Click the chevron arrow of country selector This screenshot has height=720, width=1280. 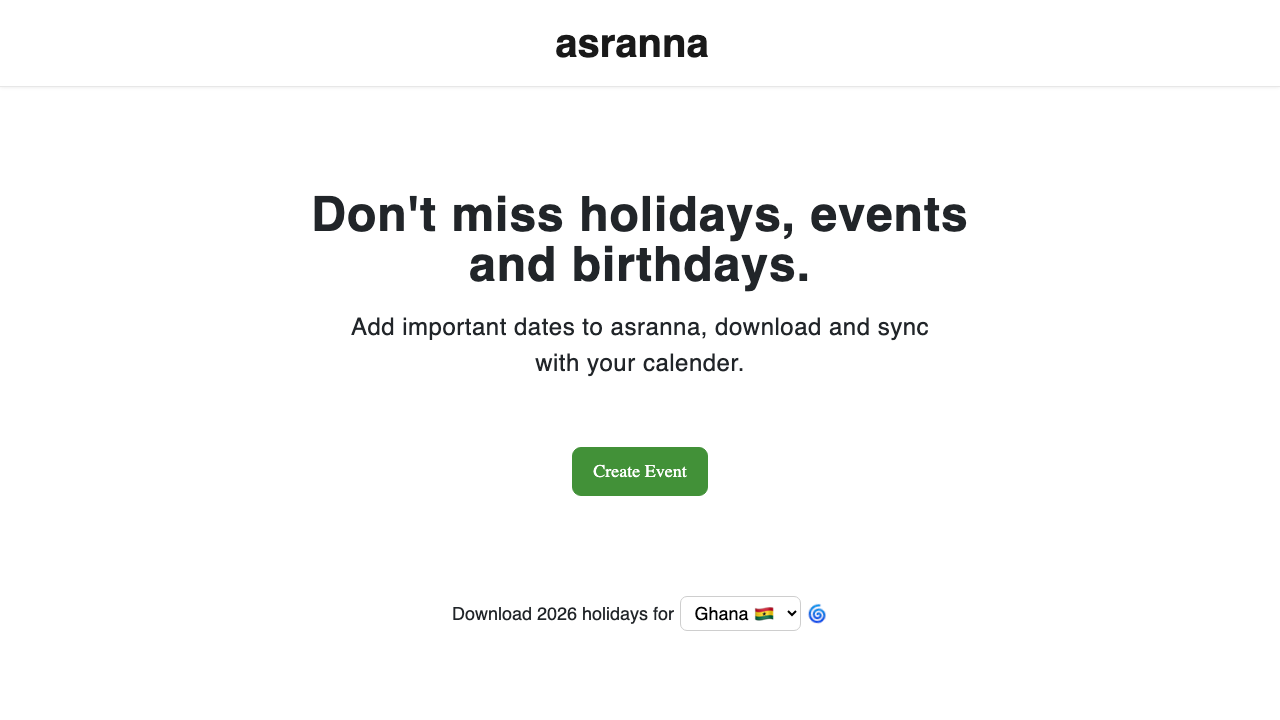792,614
